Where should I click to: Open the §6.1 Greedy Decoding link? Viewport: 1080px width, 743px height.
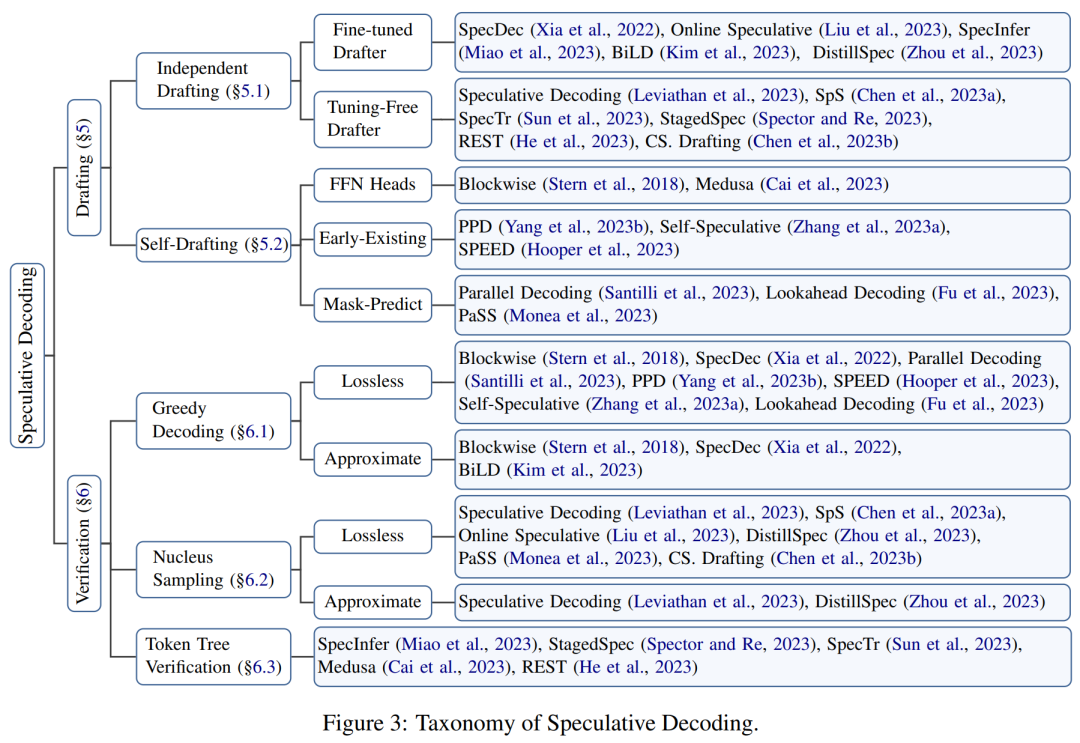[255, 432]
